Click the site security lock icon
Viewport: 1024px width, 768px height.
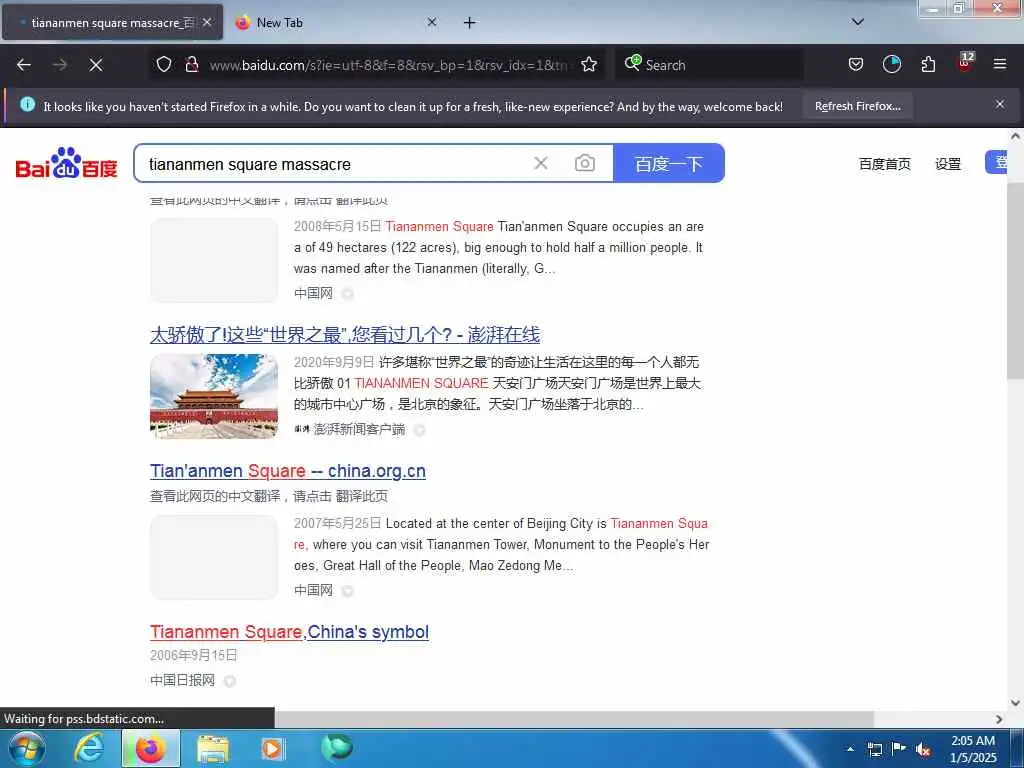191,64
